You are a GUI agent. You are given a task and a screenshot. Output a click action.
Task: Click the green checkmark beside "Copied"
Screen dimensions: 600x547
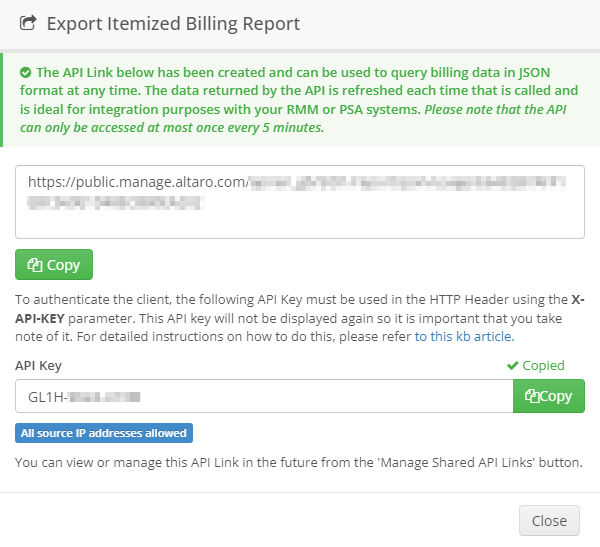coord(513,366)
